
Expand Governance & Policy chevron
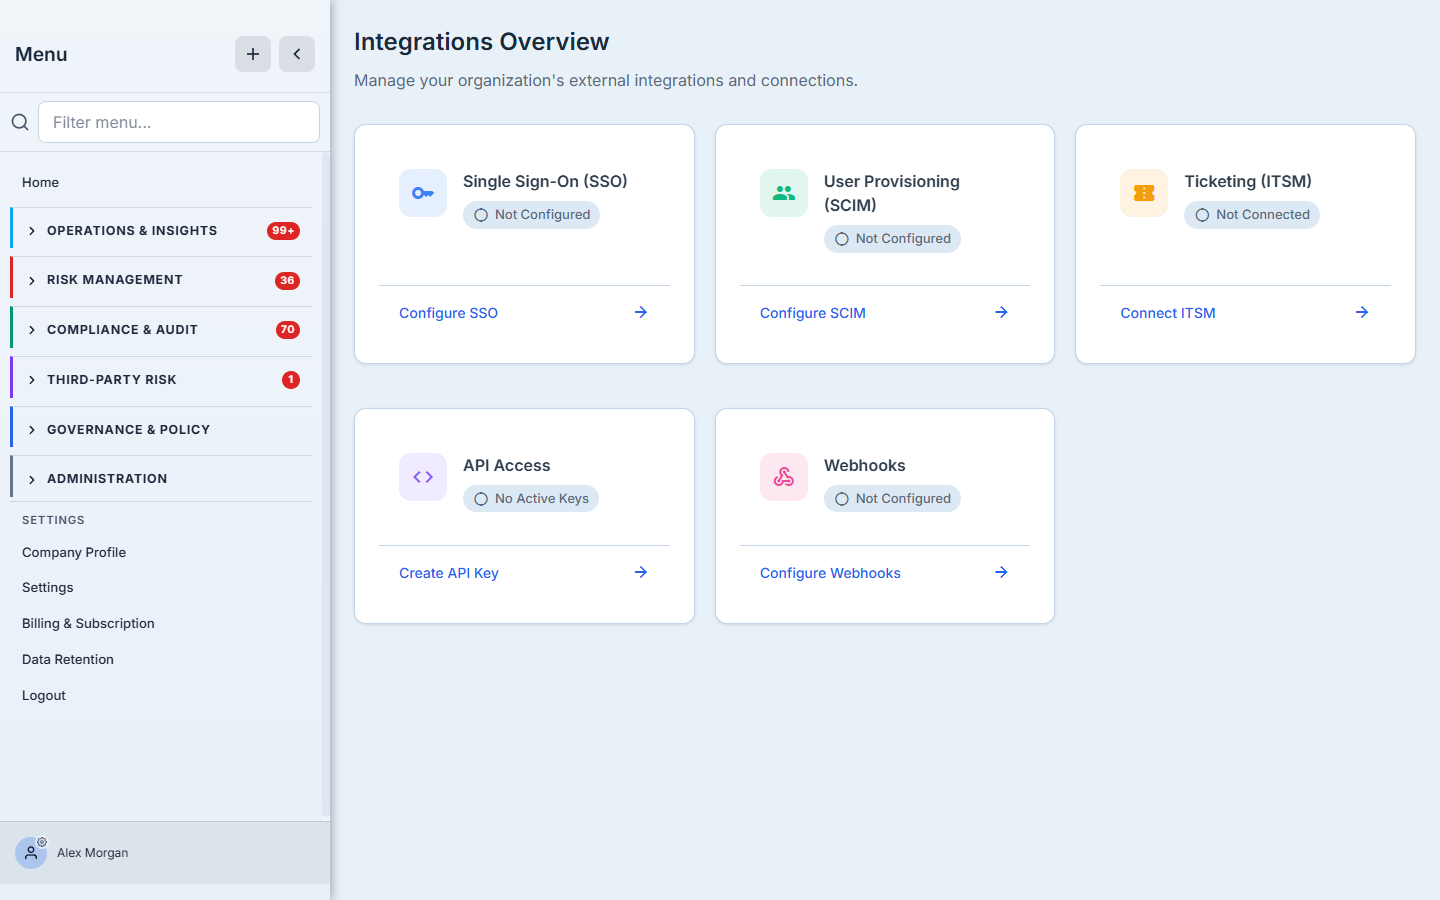click(32, 430)
